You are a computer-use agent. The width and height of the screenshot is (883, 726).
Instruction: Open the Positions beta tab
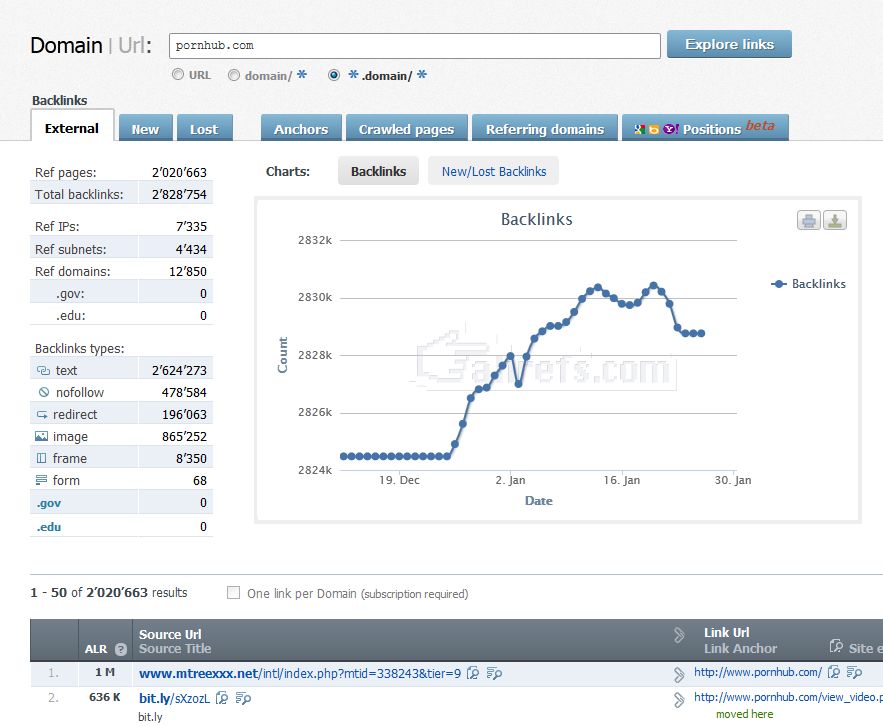tap(705, 128)
